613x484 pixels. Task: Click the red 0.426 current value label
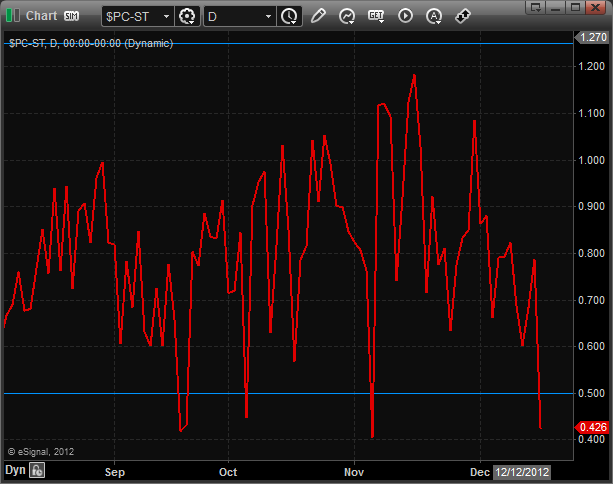[591, 427]
